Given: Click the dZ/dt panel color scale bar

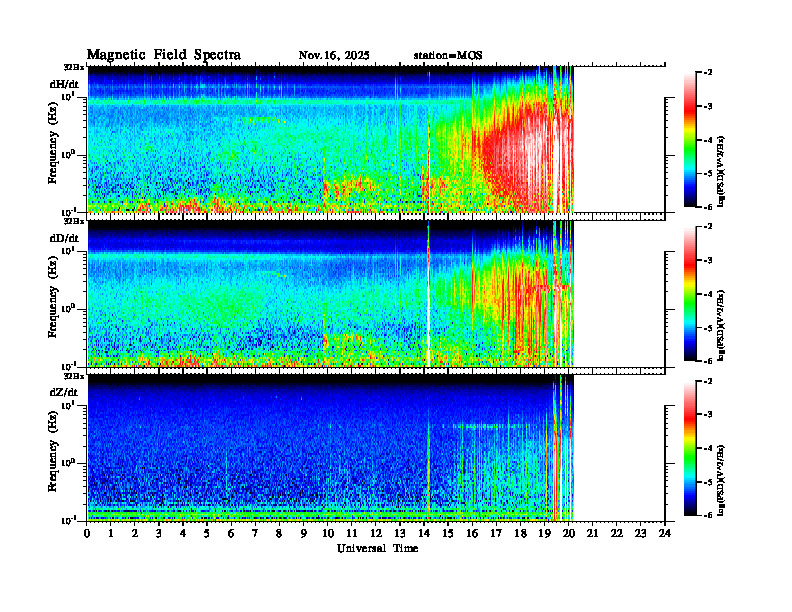Looking at the screenshot, I should (x=689, y=448).
